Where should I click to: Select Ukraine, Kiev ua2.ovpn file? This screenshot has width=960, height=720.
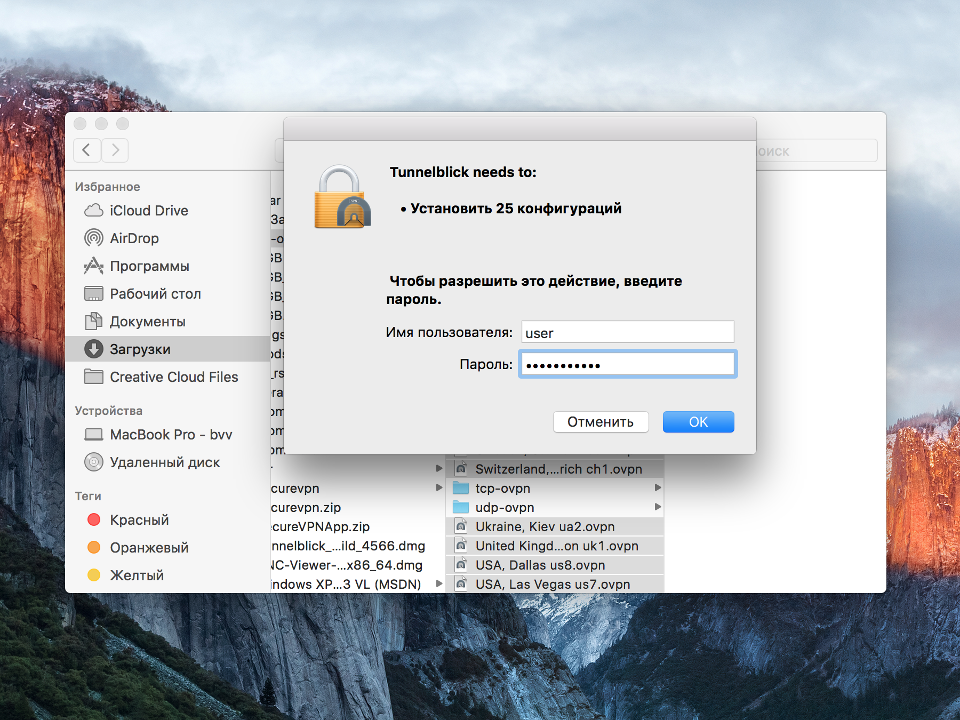[555, 527]
